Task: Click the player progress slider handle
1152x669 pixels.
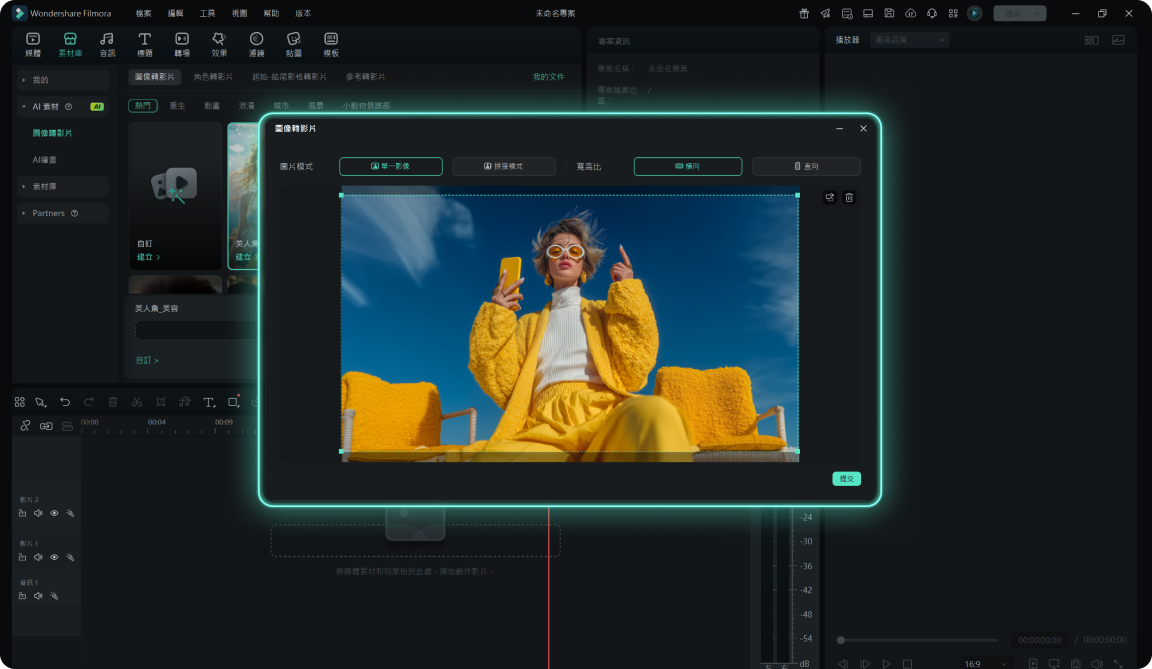Action: pos(841,640)
